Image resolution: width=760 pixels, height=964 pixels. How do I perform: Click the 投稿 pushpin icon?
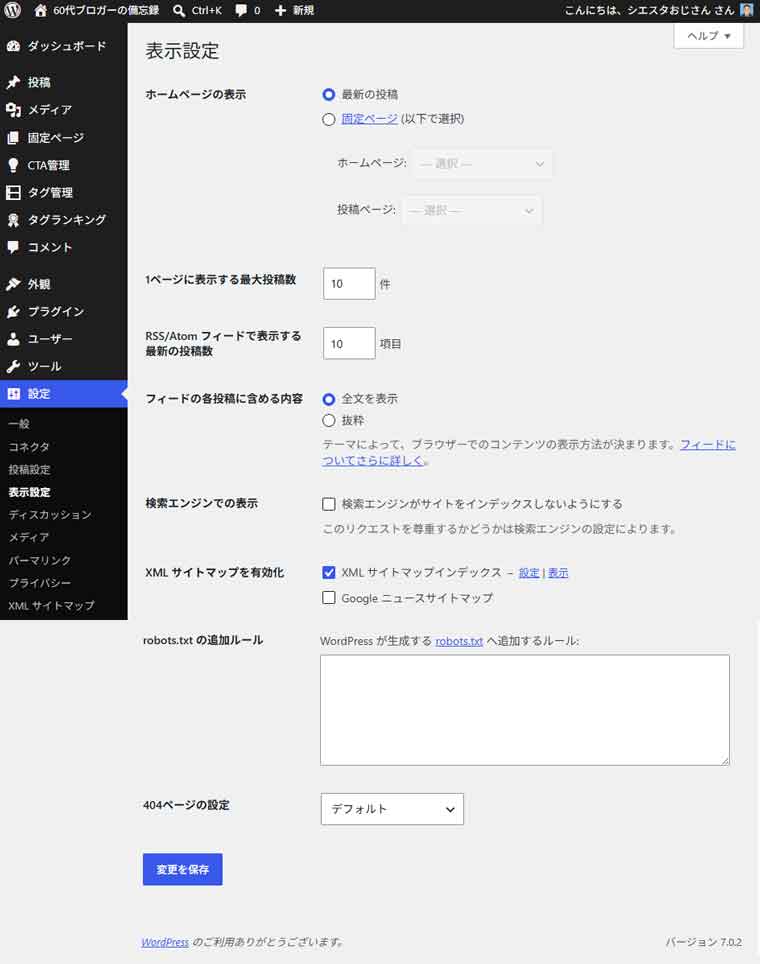pyautogui.click(x=13, y=82)
